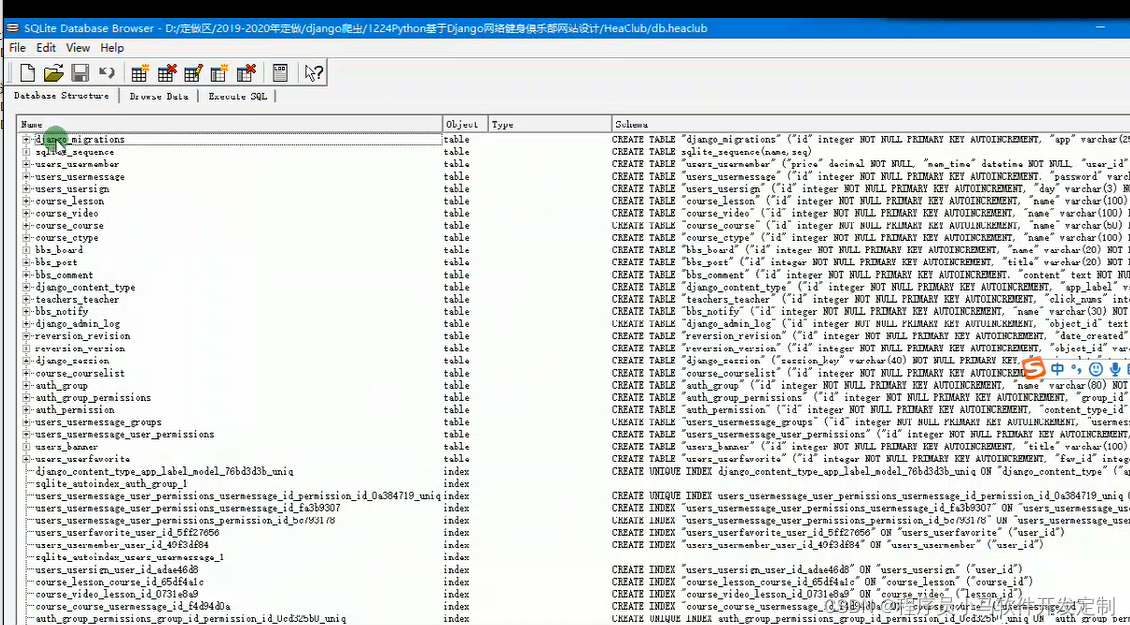Open the Help menu
The image size is (1130, 625).
coord(112,48)
